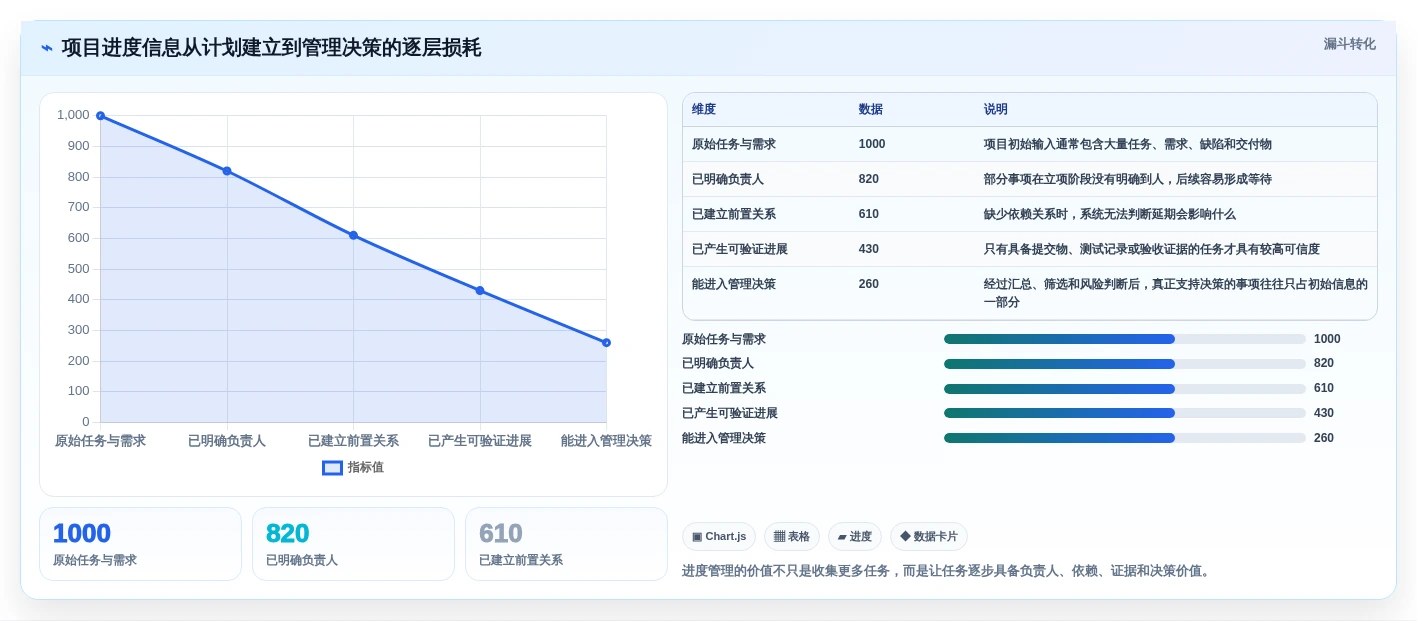Click the progress bar for 已明确负责人
The image size is (1417, 621).
1125,364
